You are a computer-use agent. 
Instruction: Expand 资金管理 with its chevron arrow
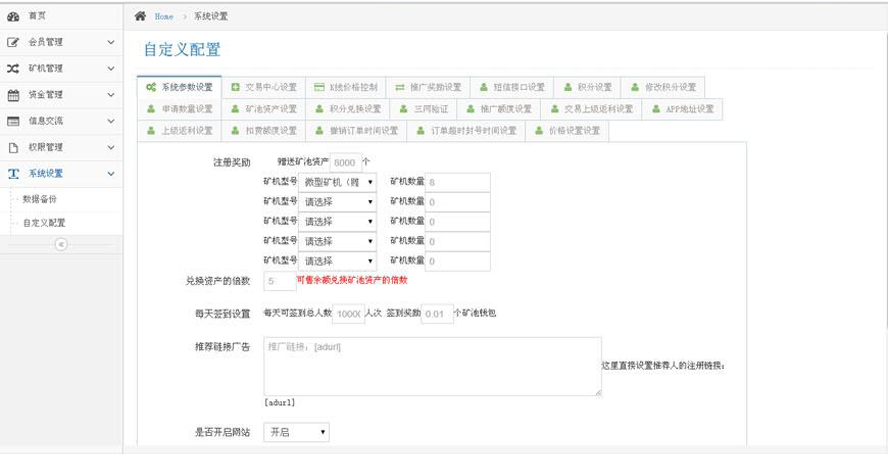[111, 95]
